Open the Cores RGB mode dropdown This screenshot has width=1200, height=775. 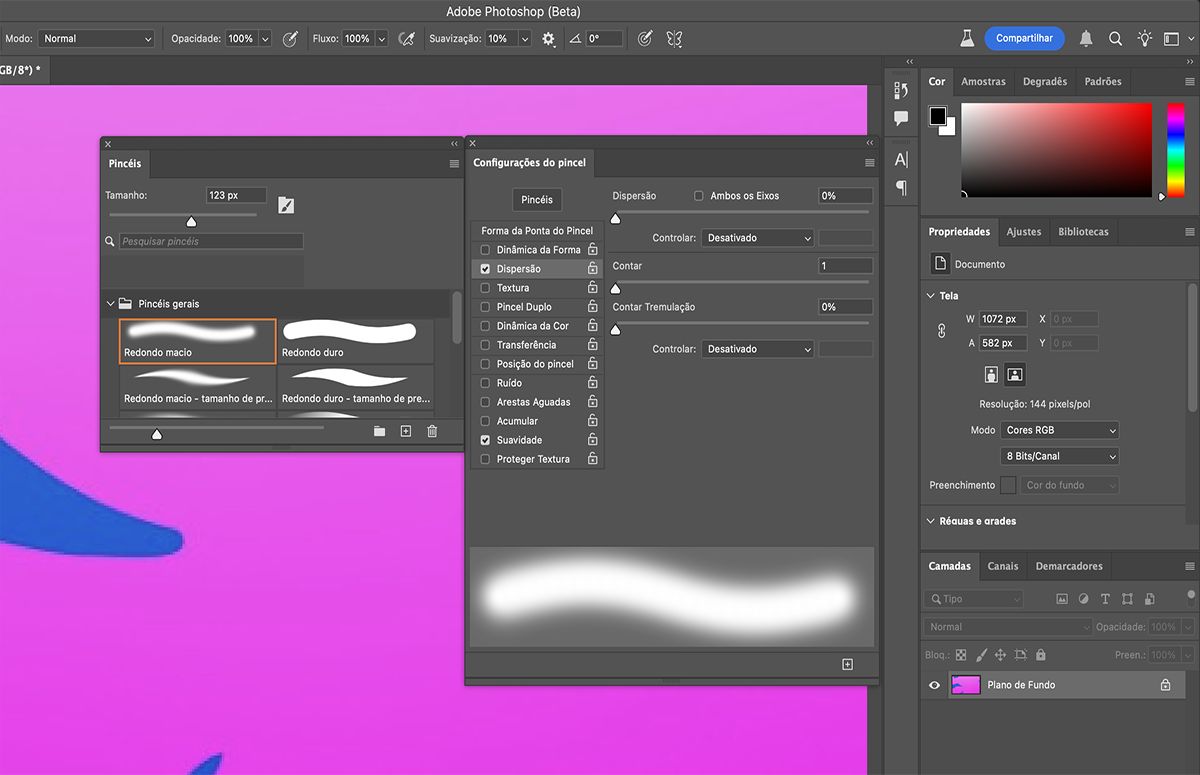1059,430
